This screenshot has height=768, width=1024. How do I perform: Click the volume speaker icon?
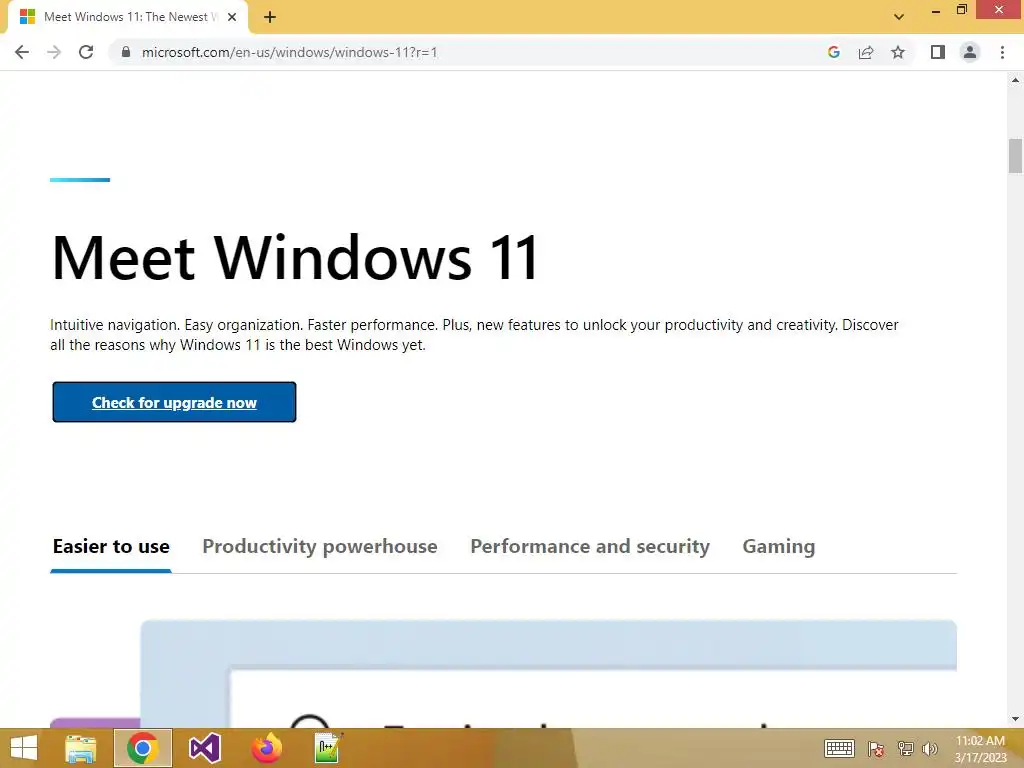point(930,749)
